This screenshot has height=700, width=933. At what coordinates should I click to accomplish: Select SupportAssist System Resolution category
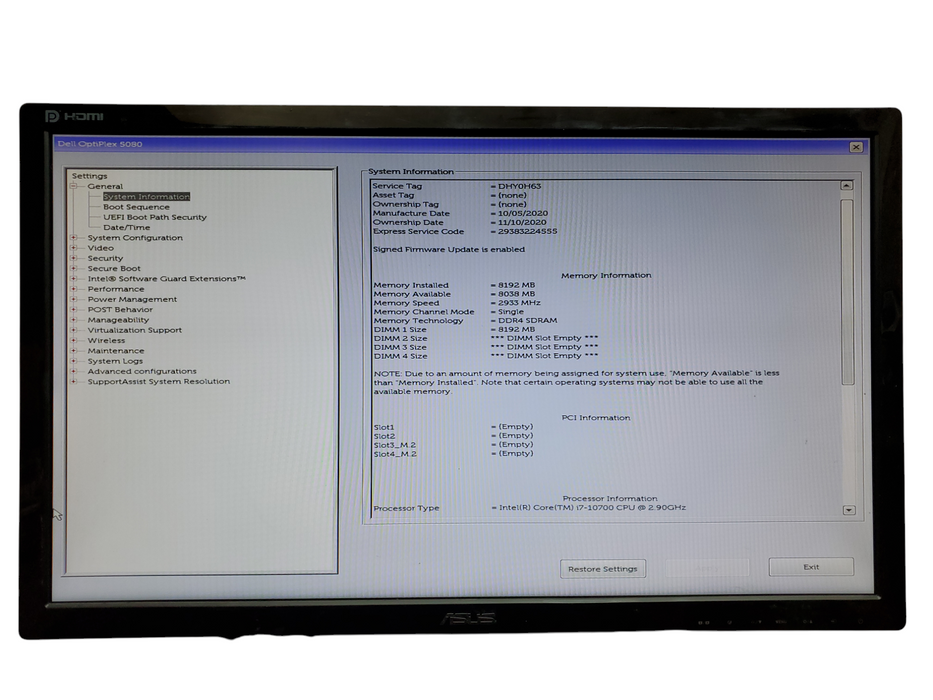158,382
